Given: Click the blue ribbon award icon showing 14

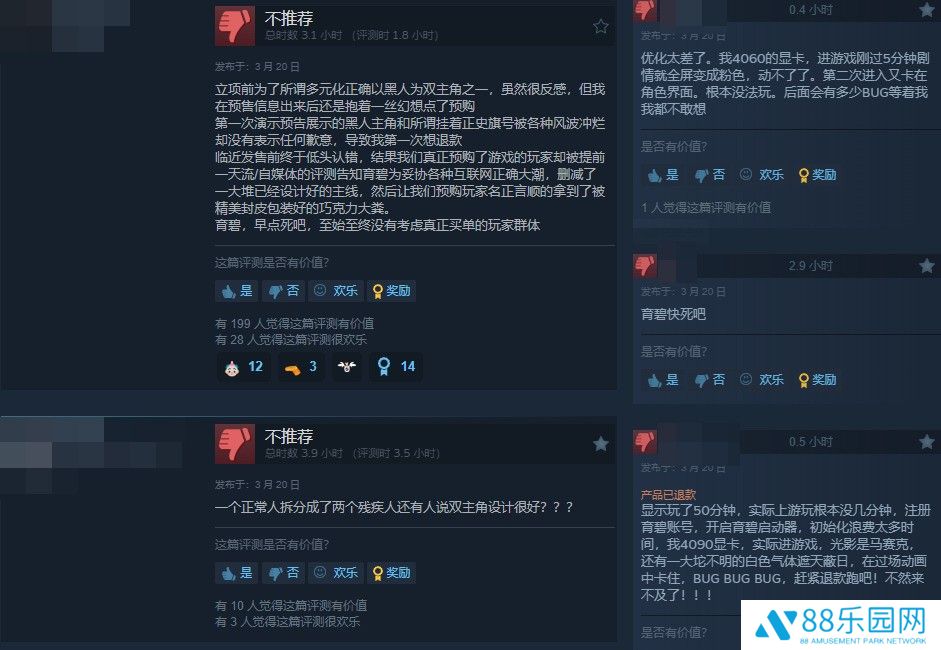Looking at the screenshot, I should click(x=395, y=367).
